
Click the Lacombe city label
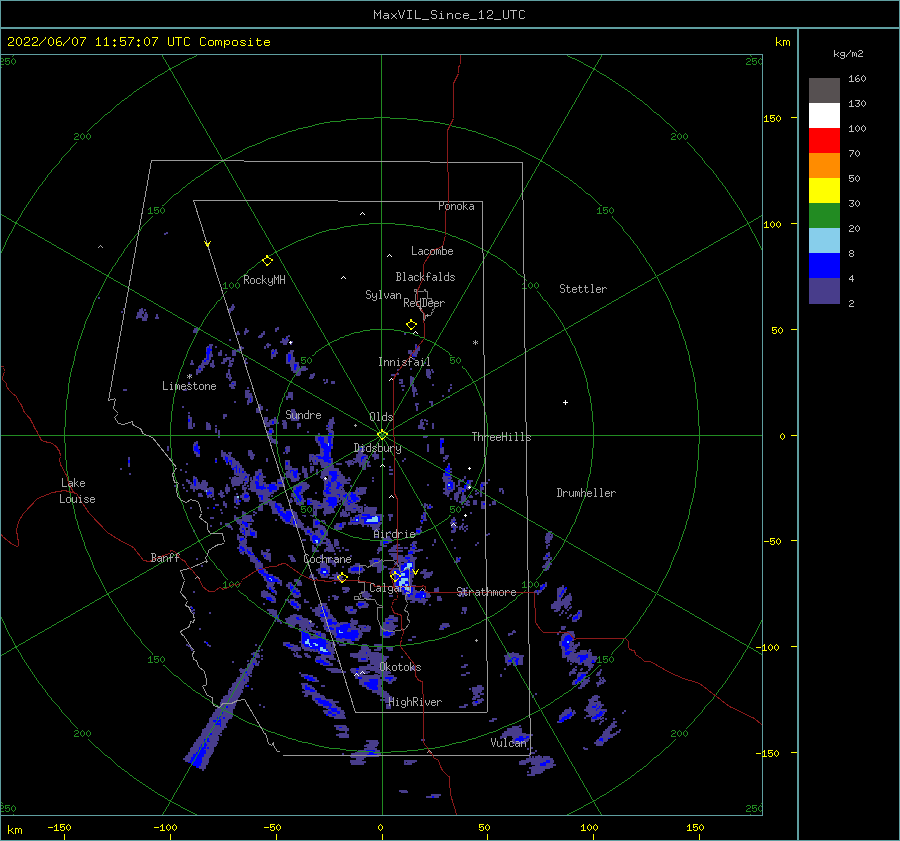pos(432,251)
